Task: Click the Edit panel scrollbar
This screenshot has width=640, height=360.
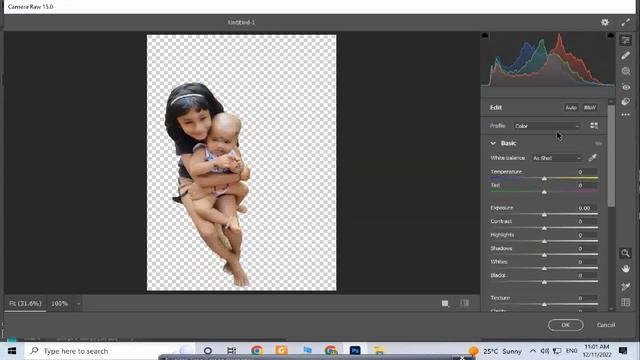Action: click(611, 155)
